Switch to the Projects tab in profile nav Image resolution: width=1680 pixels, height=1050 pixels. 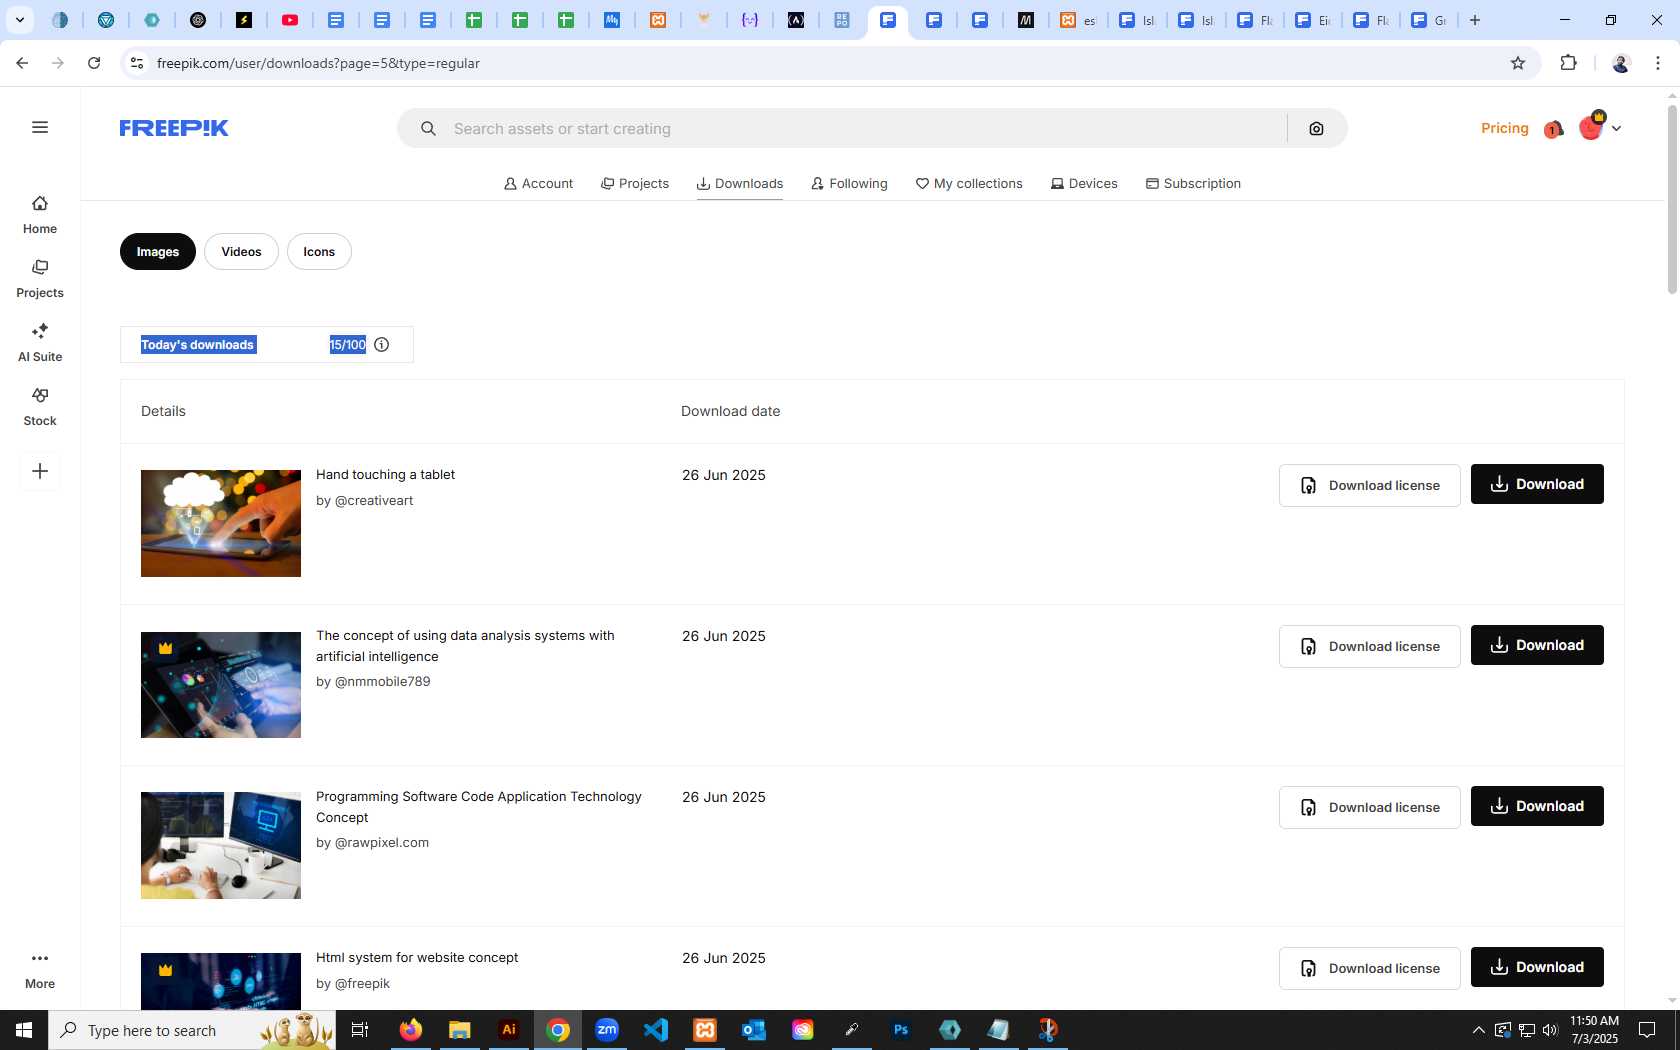pyautogui.click(x=635, y=184)
